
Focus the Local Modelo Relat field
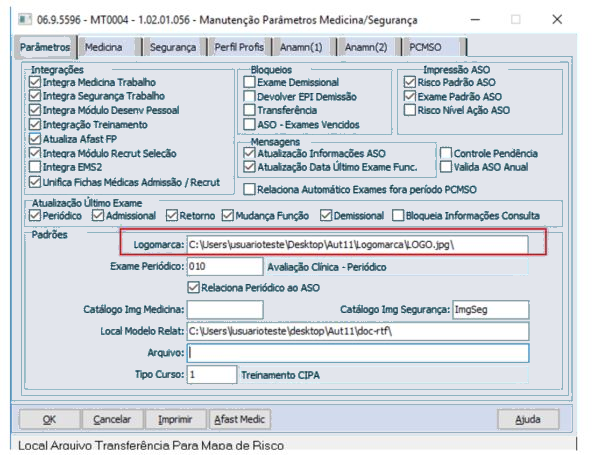[358, 331]
